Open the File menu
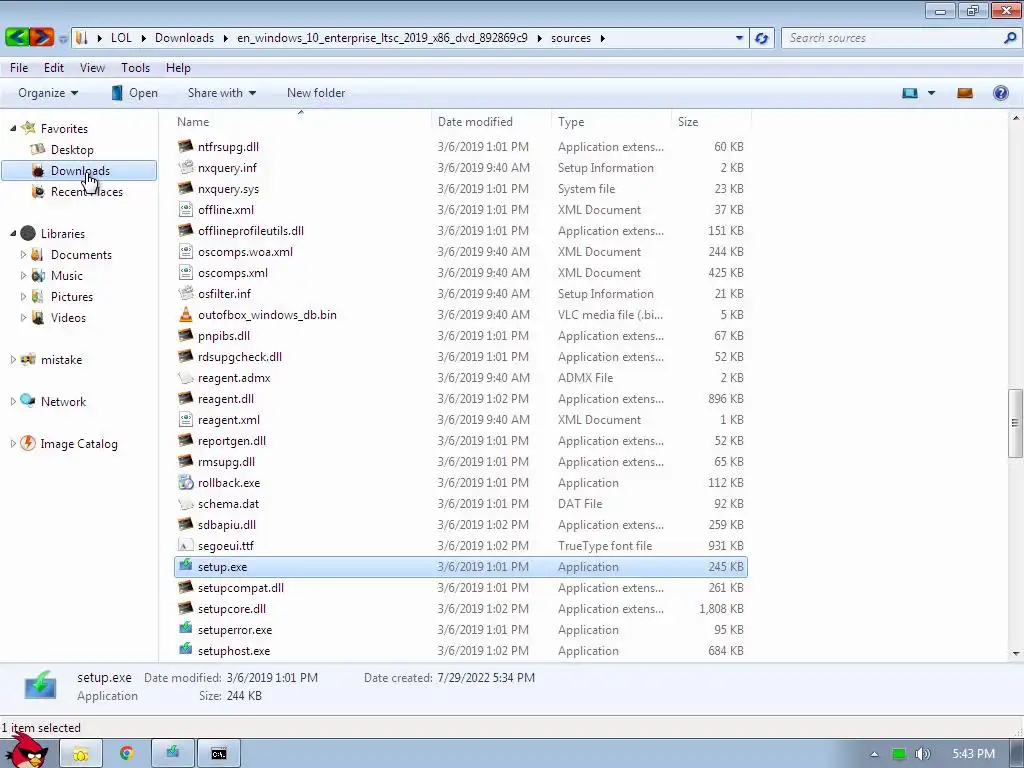Screen dimensions: 1024x768 click(x=19, y=67)
